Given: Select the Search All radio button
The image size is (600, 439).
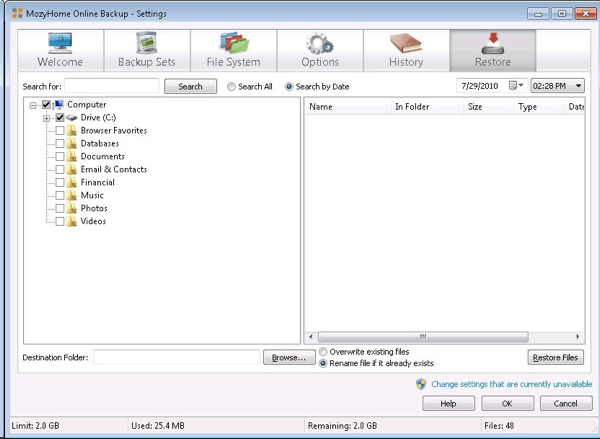Looking at the screenshot, I should (232, 87).
